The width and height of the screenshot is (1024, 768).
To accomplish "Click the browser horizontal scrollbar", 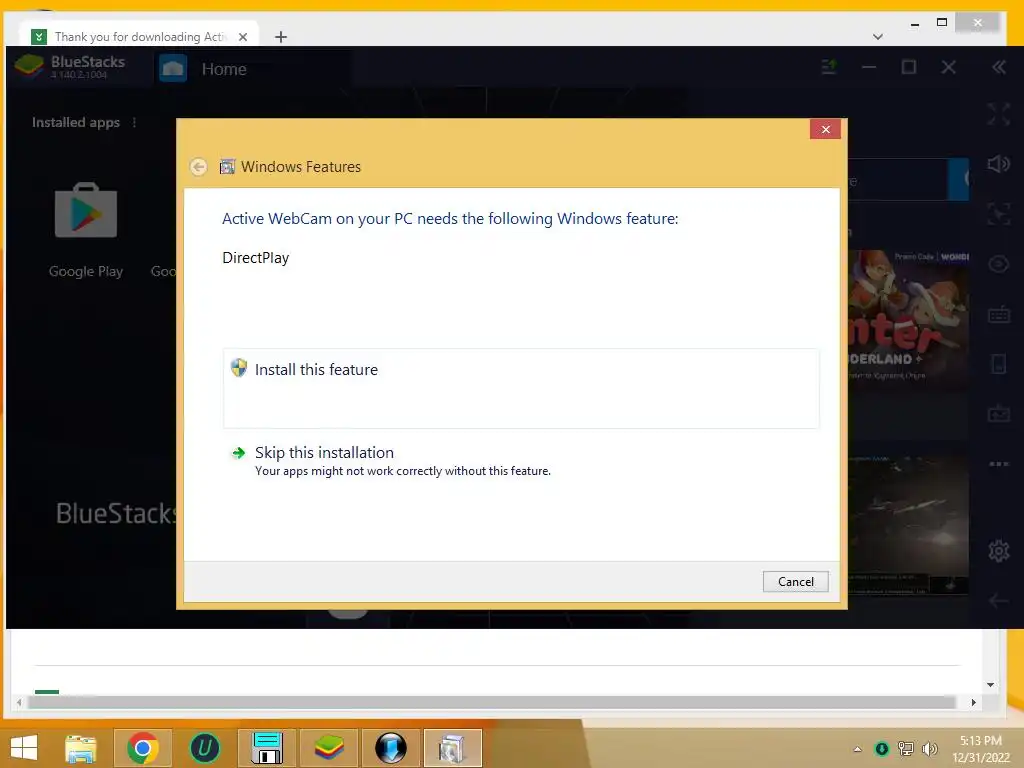I will click(x=491, y=702).
